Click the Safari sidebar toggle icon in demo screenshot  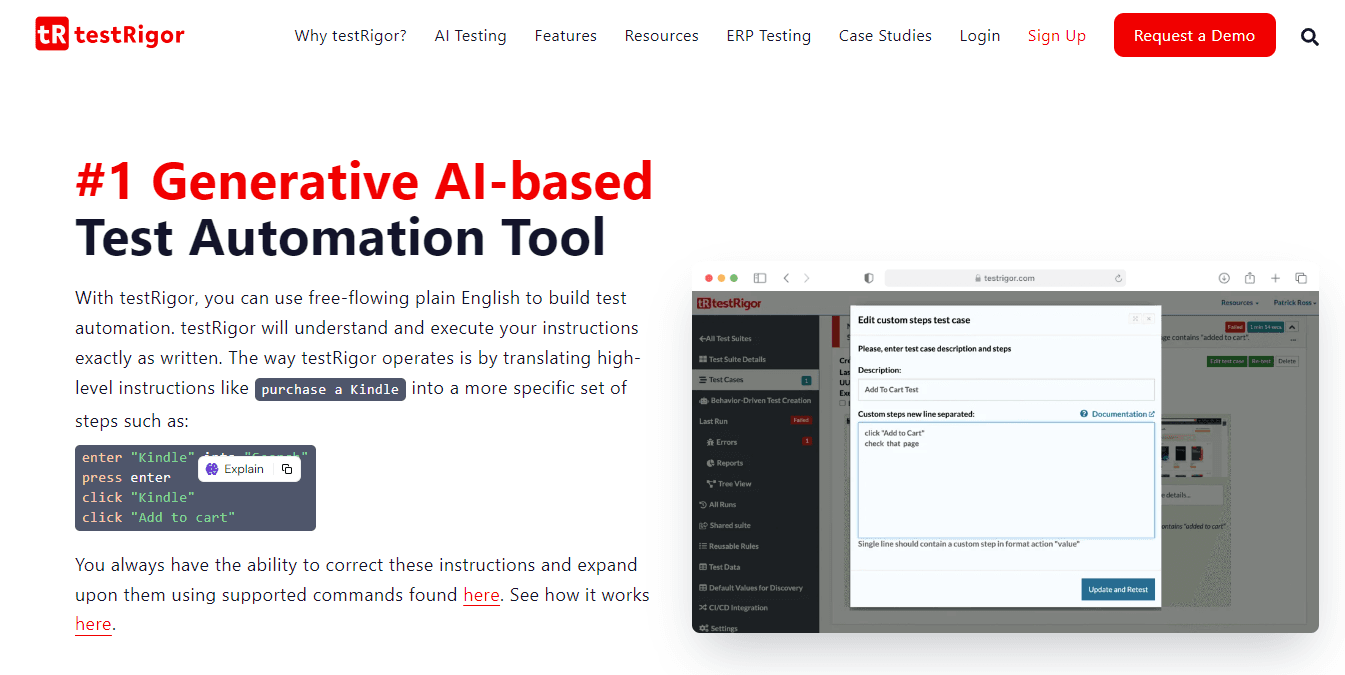760,278
